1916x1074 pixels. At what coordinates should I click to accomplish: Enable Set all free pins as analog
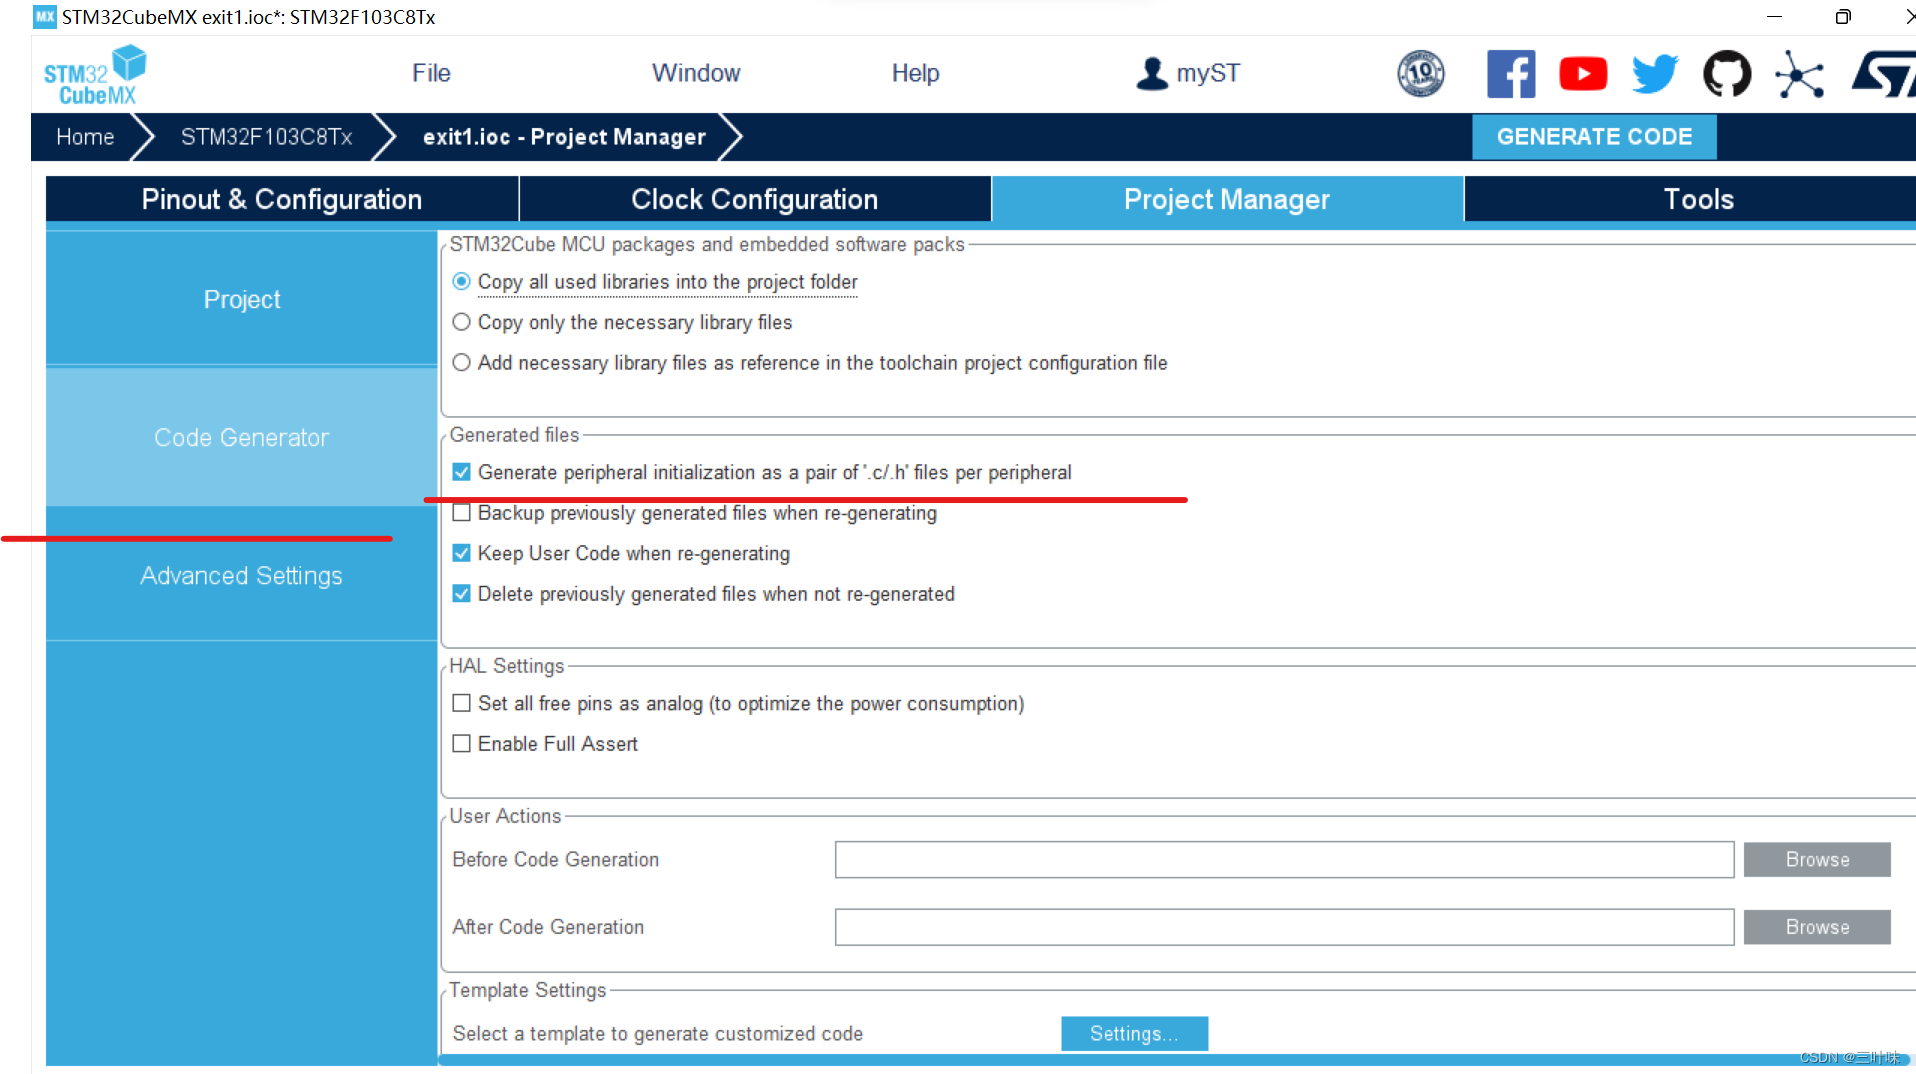point(461,703)
